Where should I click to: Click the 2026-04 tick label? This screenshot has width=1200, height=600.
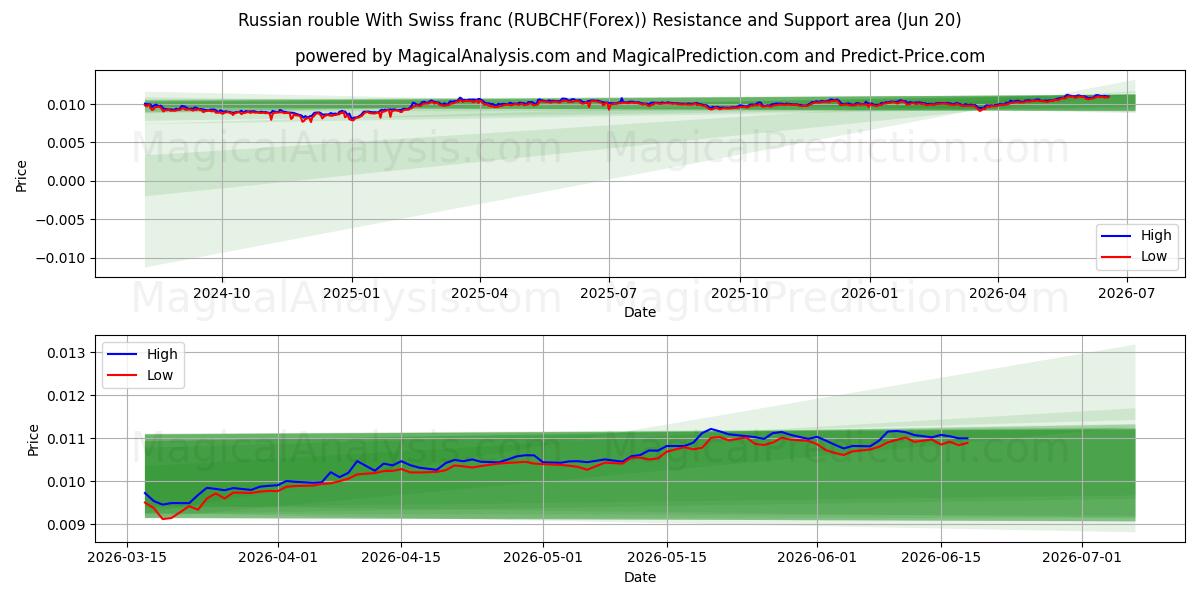pos(998,293)
